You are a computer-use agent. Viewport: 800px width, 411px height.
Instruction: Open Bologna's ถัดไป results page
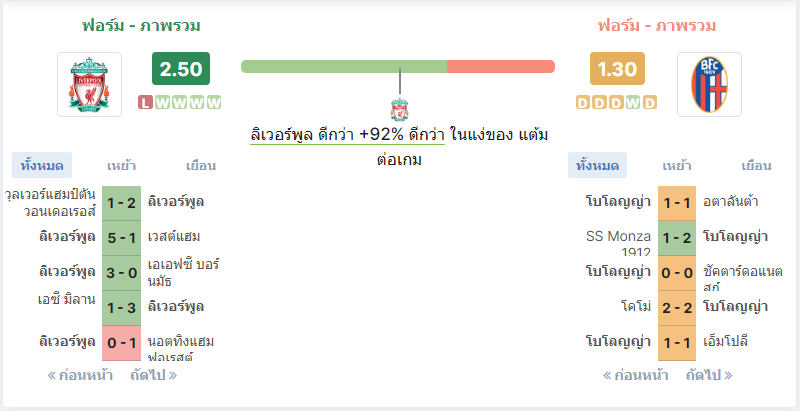[x=709, y=376]
